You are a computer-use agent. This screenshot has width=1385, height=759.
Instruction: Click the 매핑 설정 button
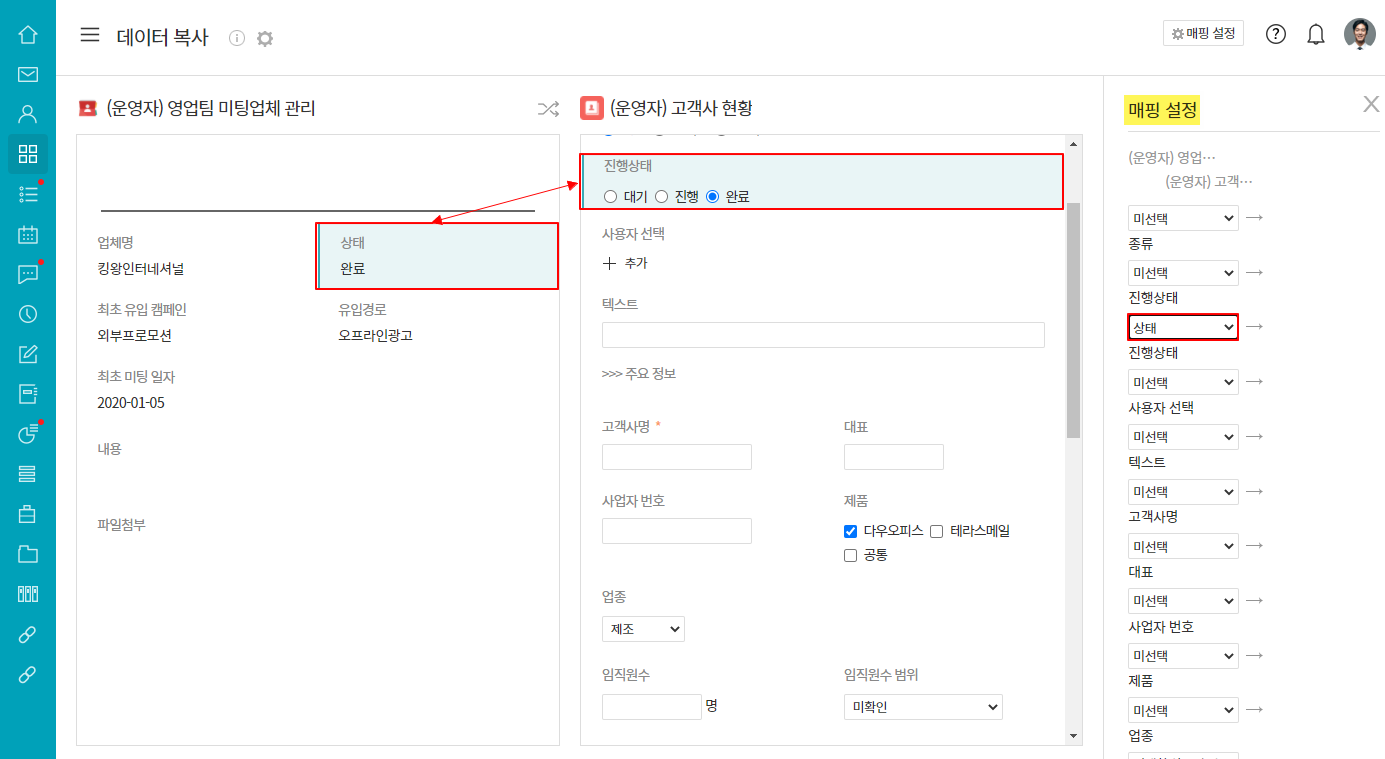pos(1203,33)
